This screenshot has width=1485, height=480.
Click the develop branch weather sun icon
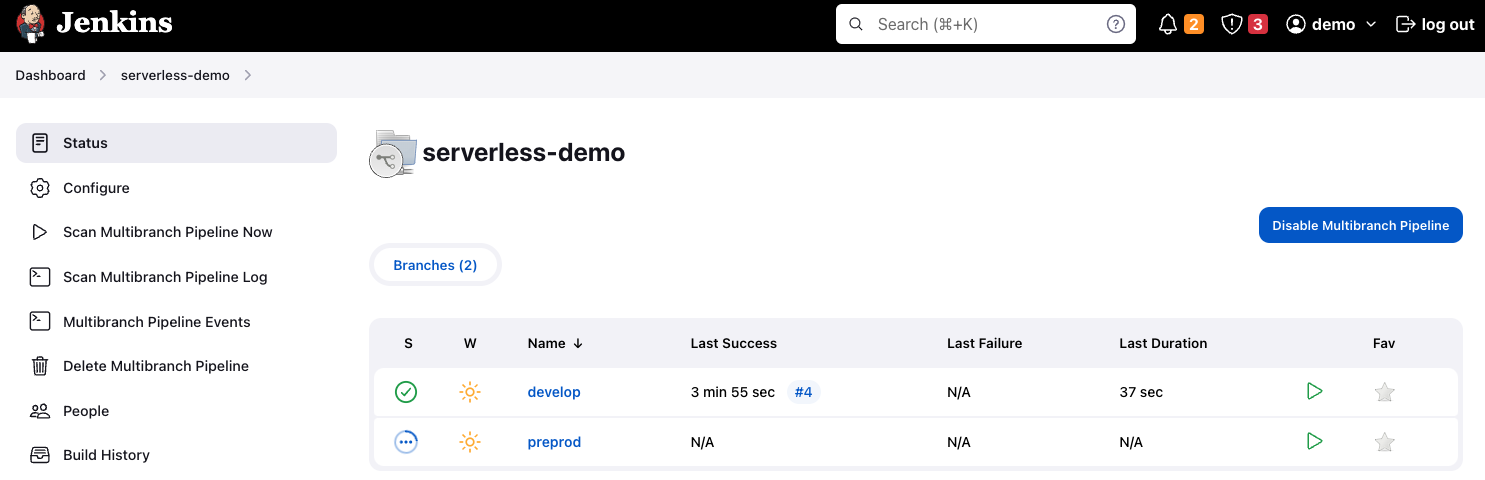(x=470, y=392)
